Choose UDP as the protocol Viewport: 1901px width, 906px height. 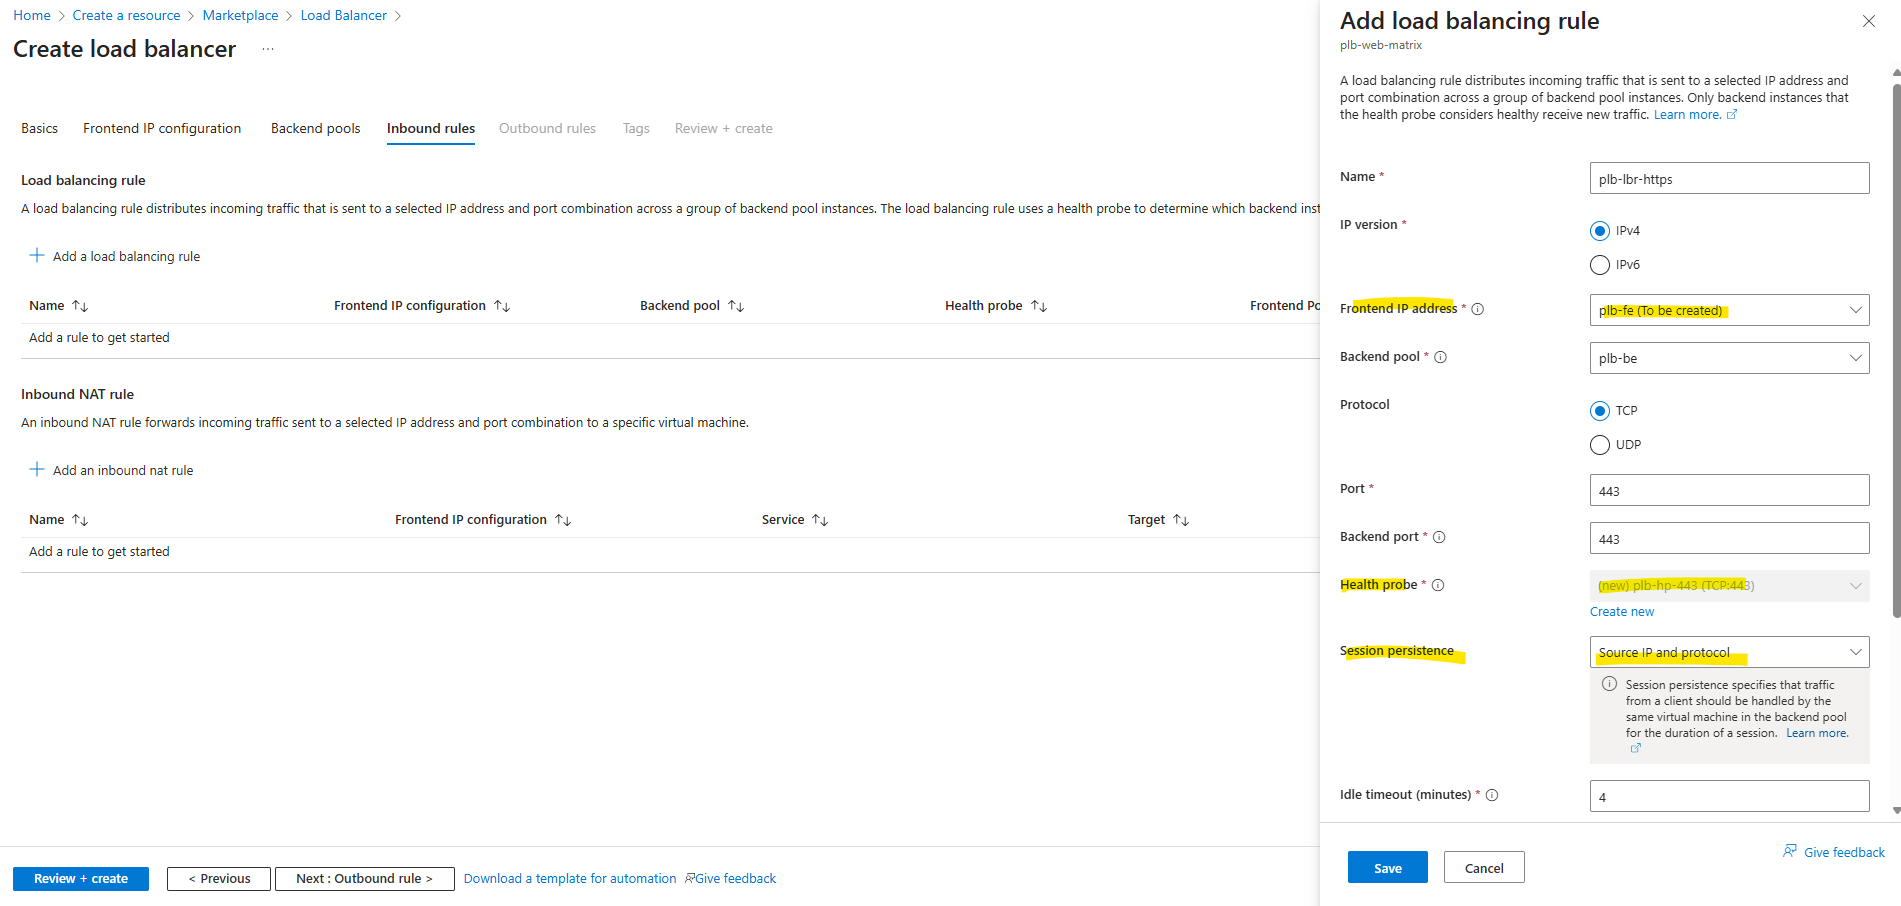pyautogui.click(x=1600, y=445)
